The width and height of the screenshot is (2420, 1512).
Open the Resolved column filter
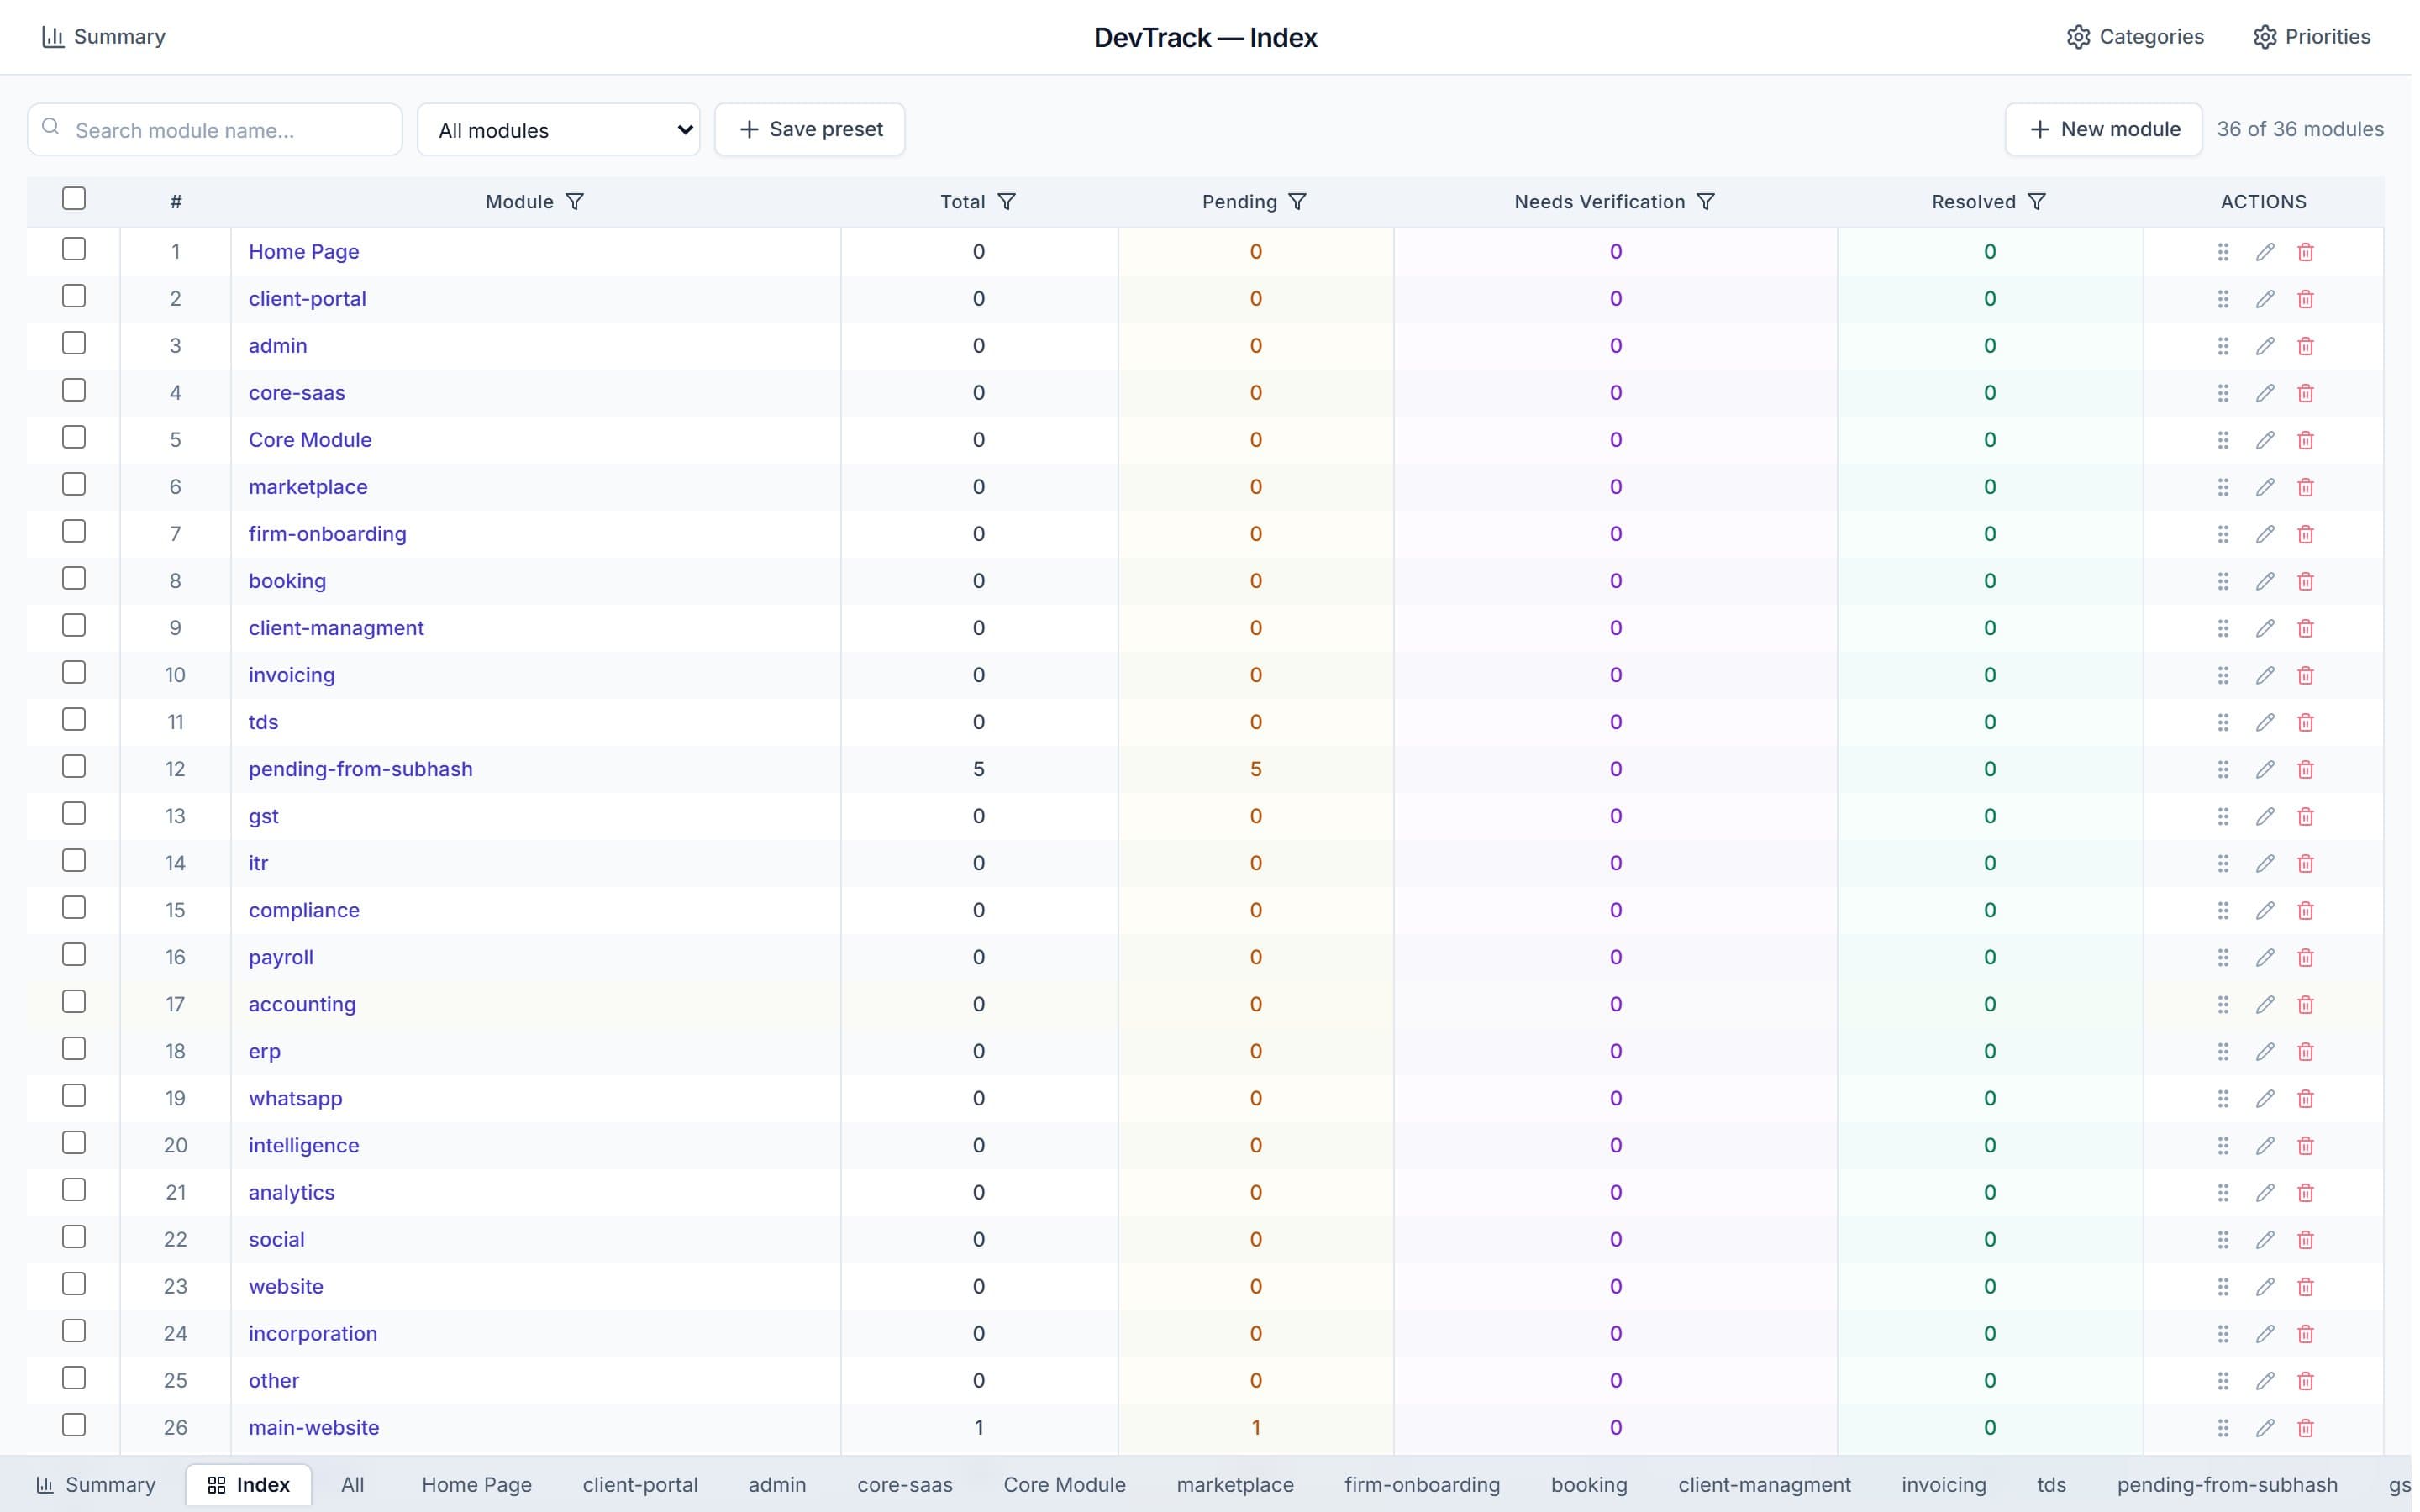2035,202
